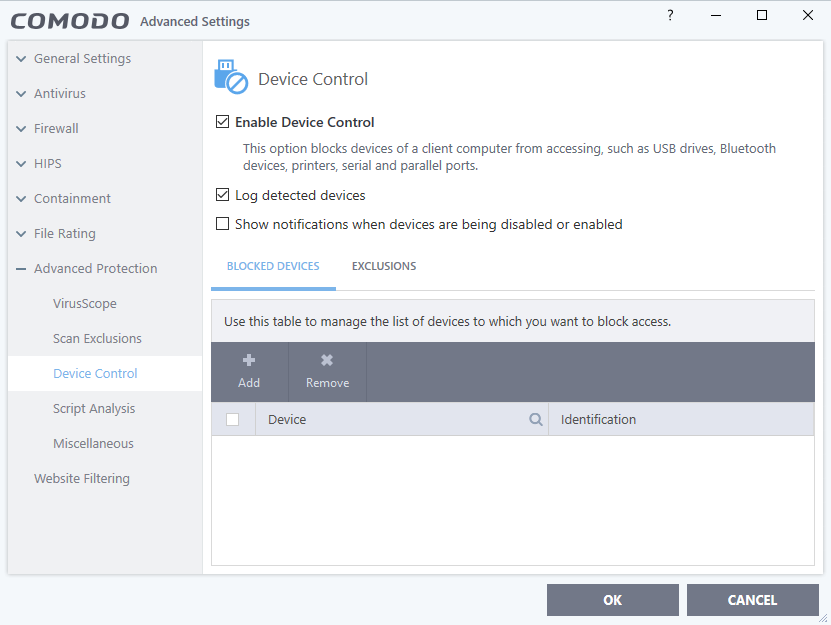Click the Device column search magnifier
The height and width of the screenshot is (625, 831).
[x=536, y=419]
